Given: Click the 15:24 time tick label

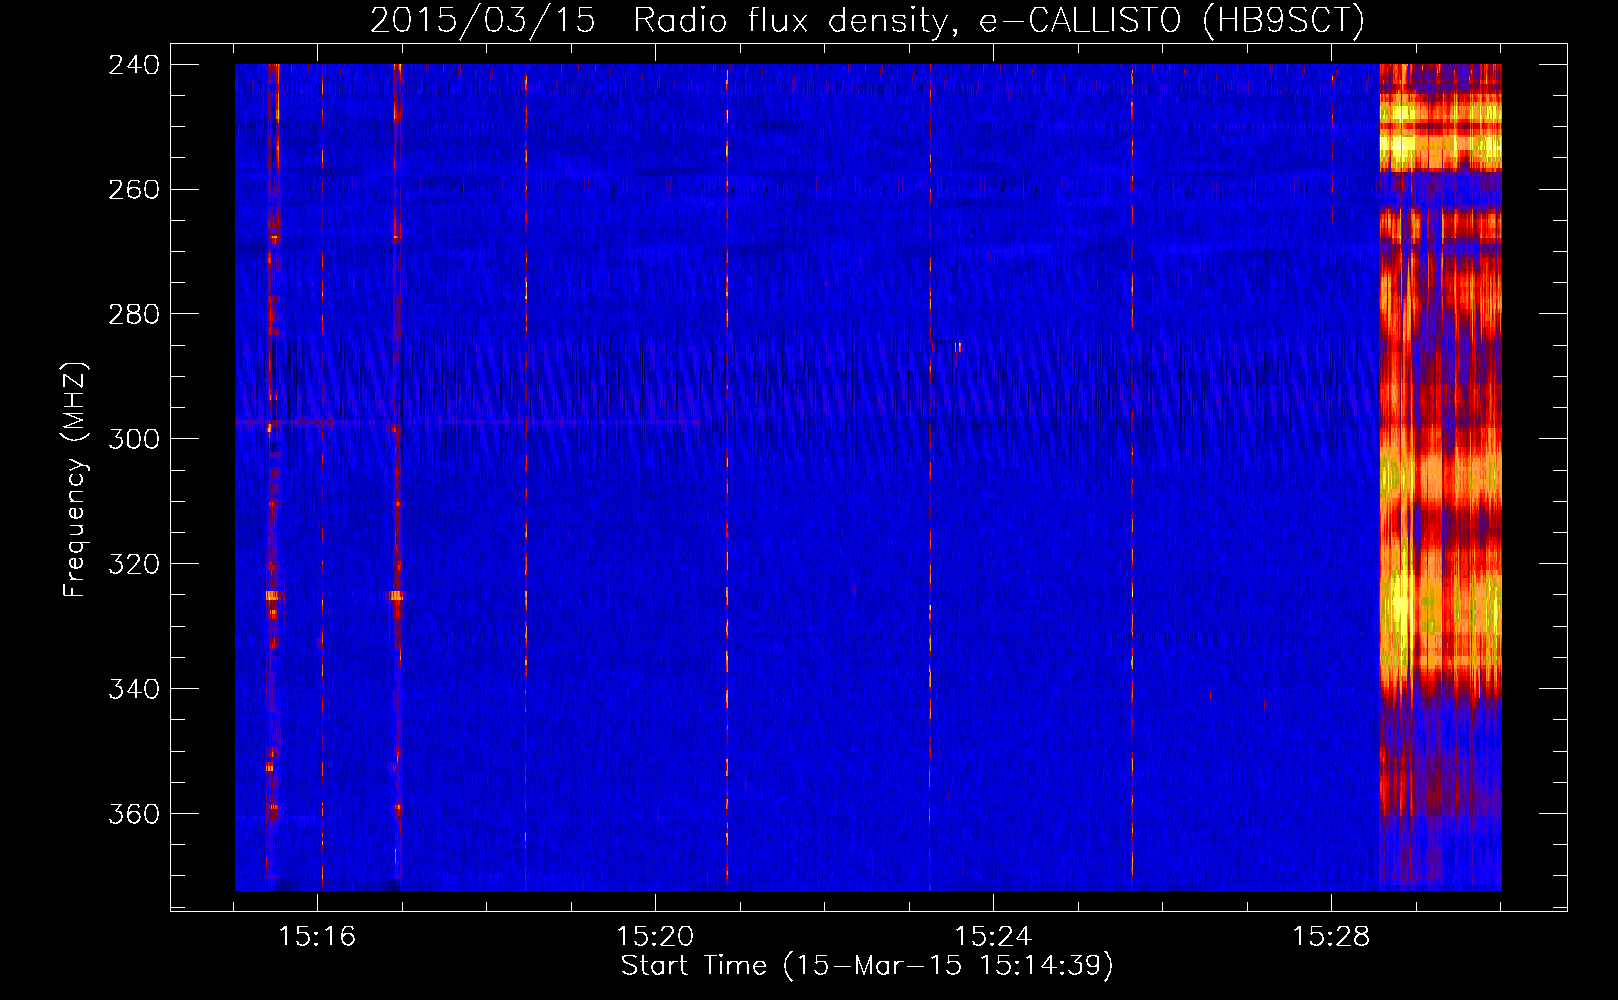Looking at the screenshot, I should [x=993, y=936].
